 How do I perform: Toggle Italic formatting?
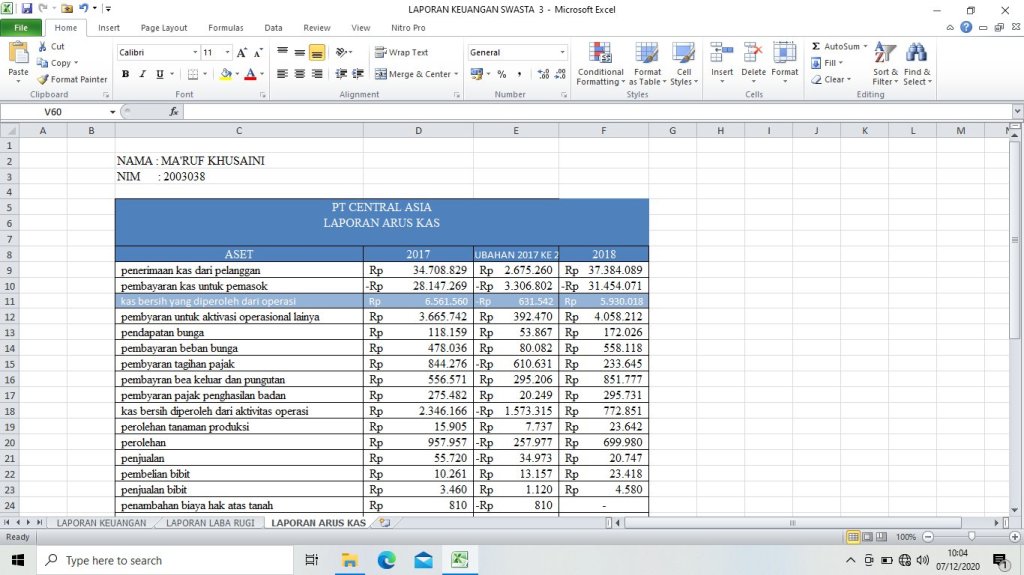pos(143,74)
